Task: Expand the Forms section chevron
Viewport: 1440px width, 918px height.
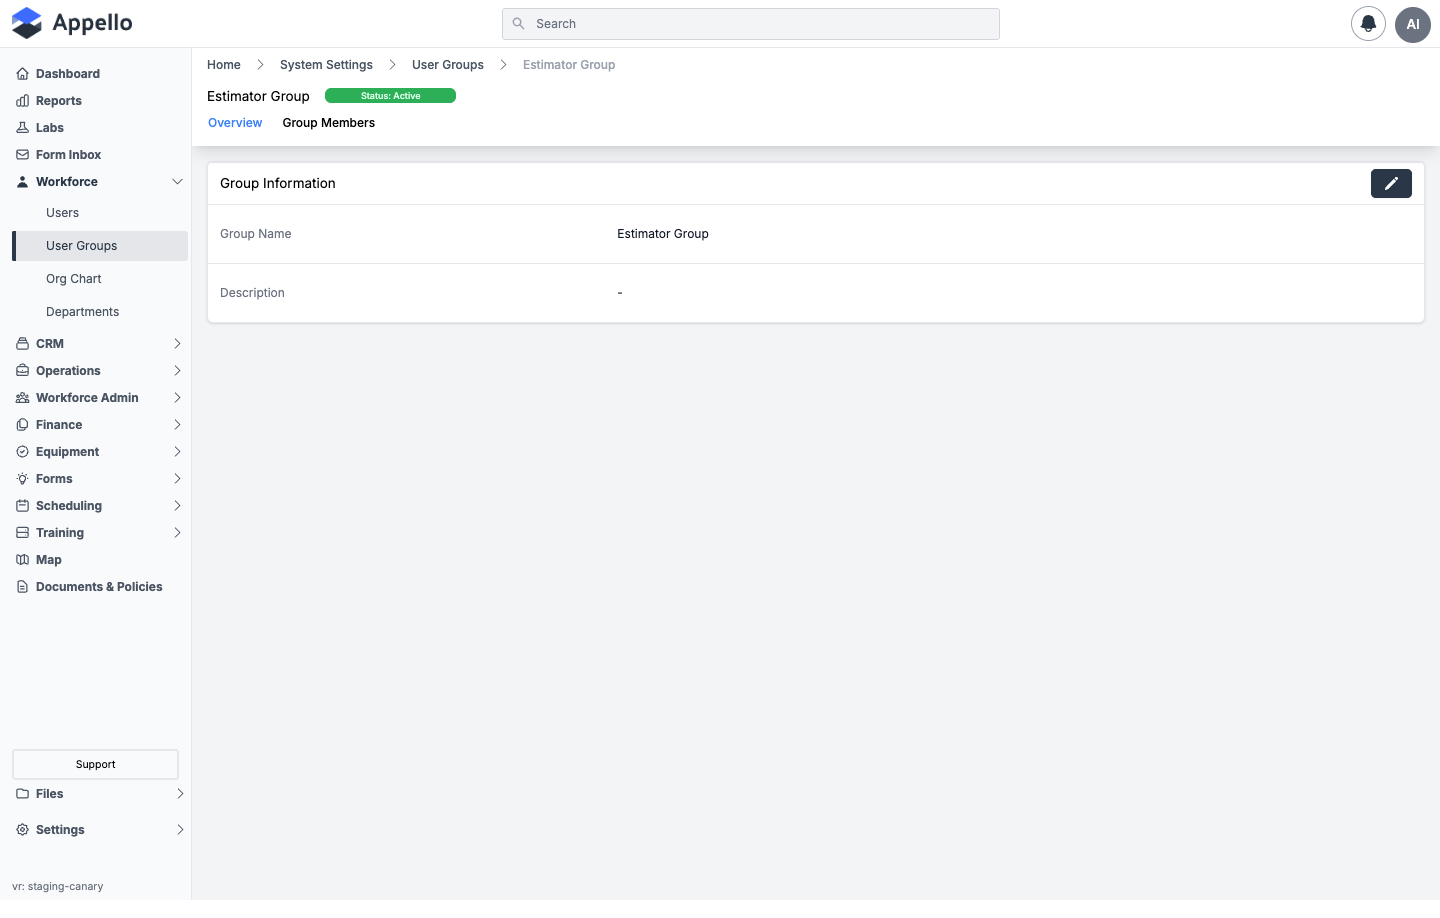Action: tap(177, 479)
